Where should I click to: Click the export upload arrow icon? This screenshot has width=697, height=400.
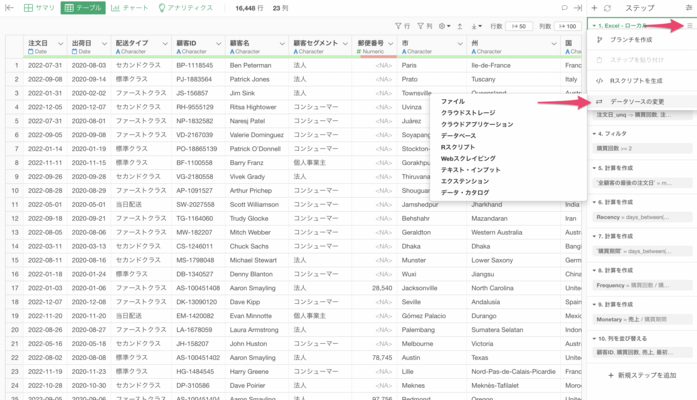pos(460,26)
